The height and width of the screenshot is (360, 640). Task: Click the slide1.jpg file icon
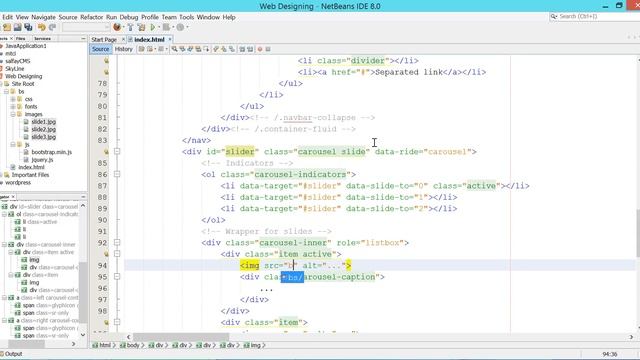coord(27,122)
